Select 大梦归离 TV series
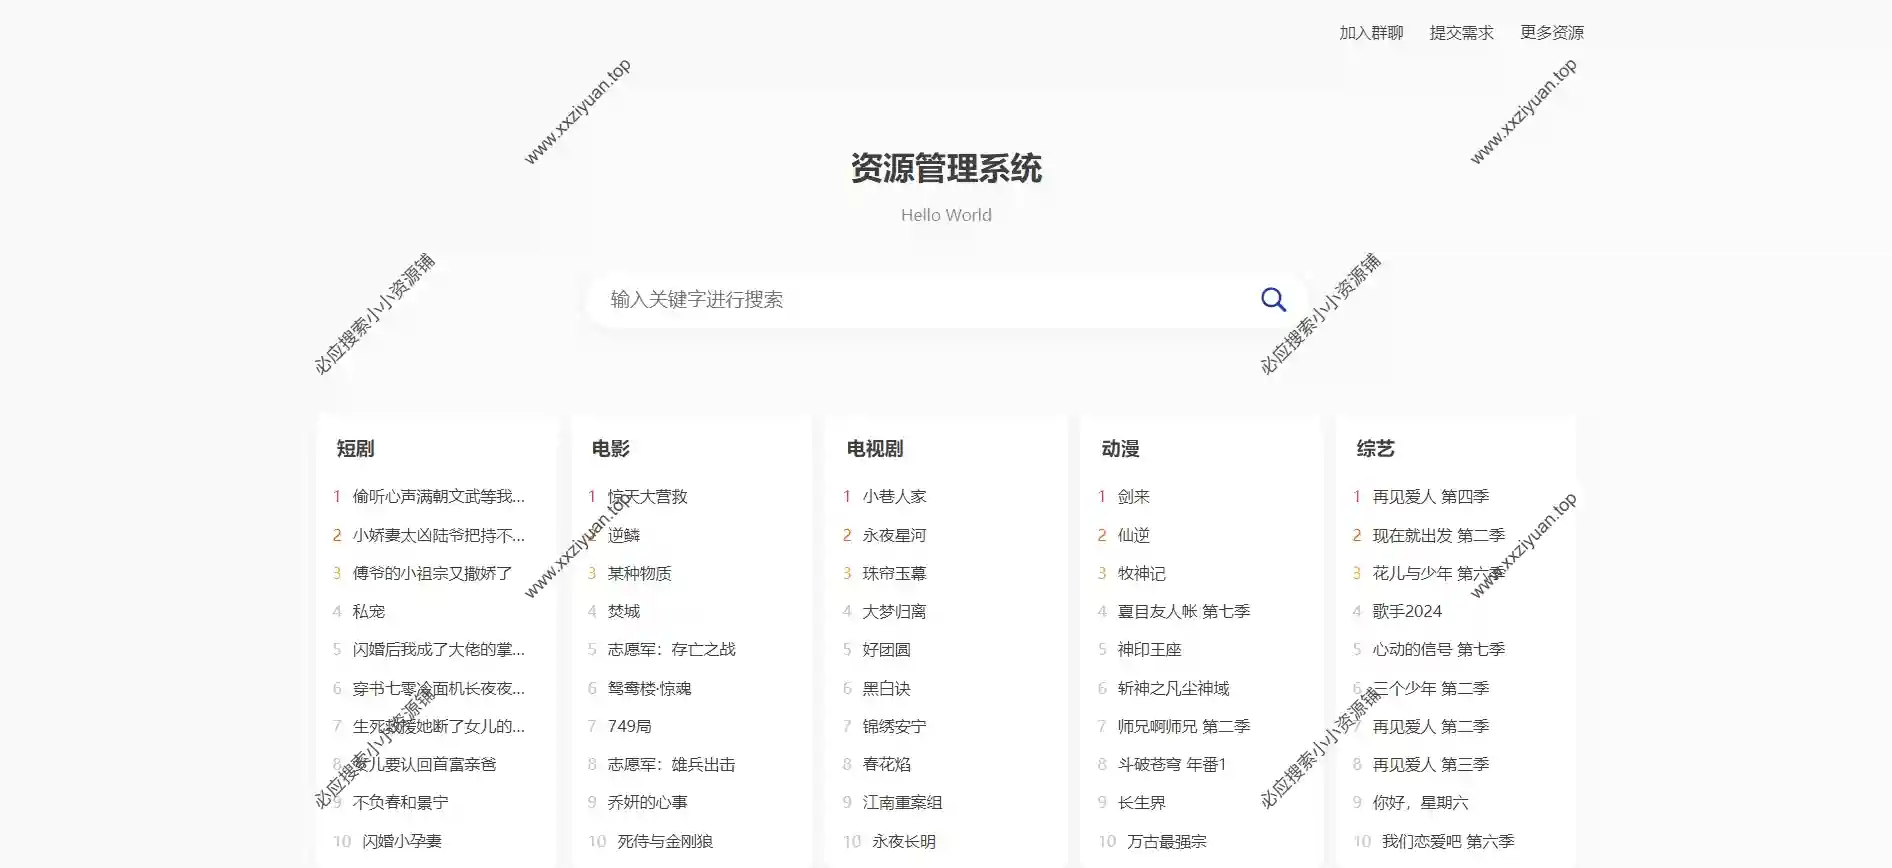This screenshot has height=868, width=1892. [894, 612]
